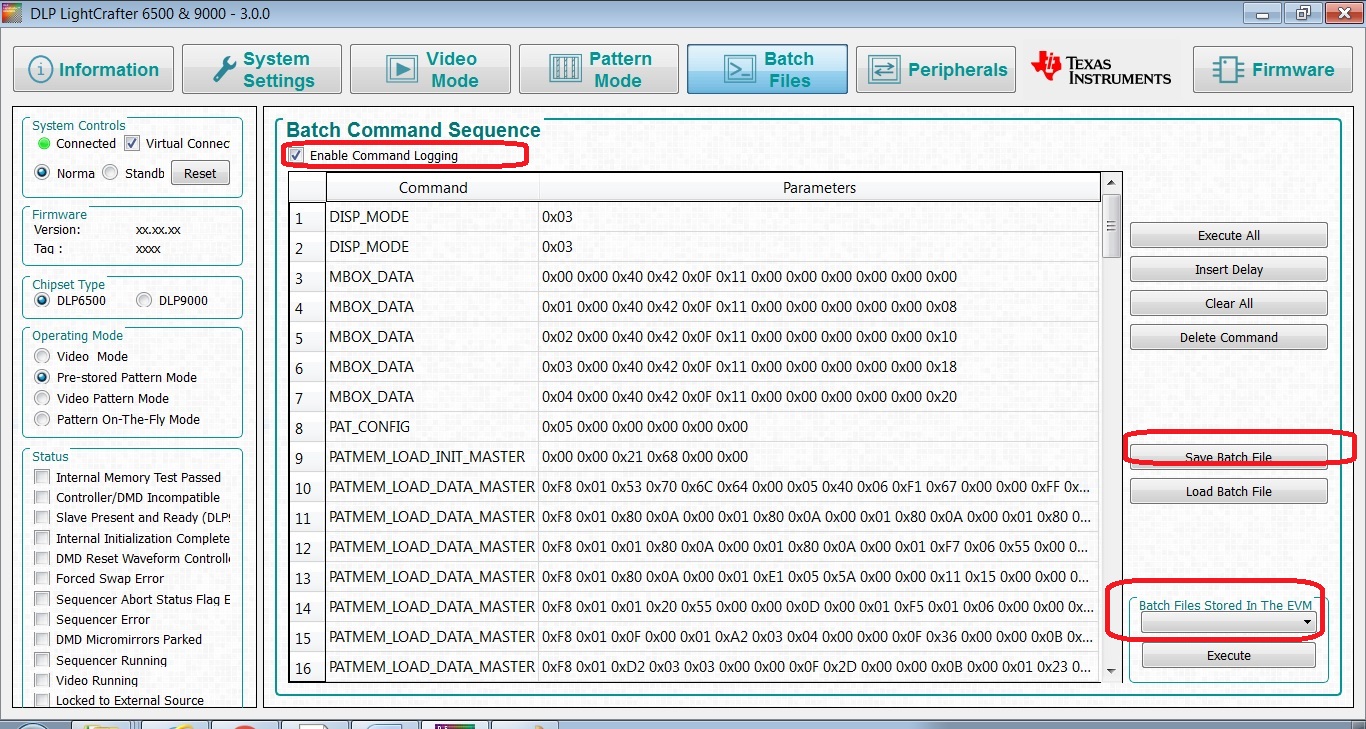The image size is (1366, 729).
Task: Click the Clear All button
Action: click(x=1229, y=304)
